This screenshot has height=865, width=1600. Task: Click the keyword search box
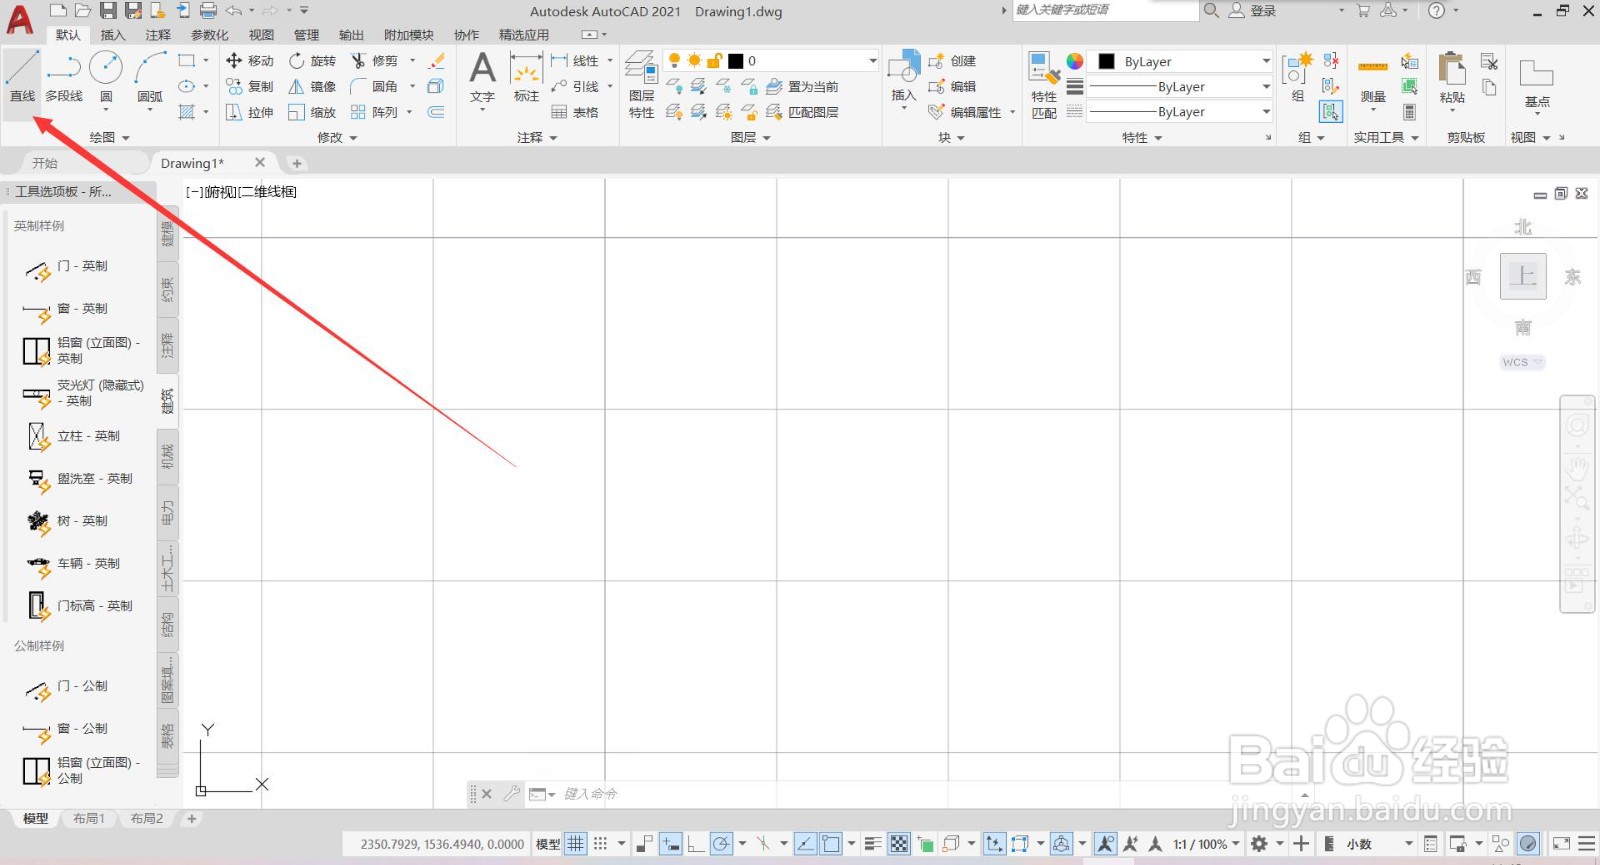pos(1105,10)
